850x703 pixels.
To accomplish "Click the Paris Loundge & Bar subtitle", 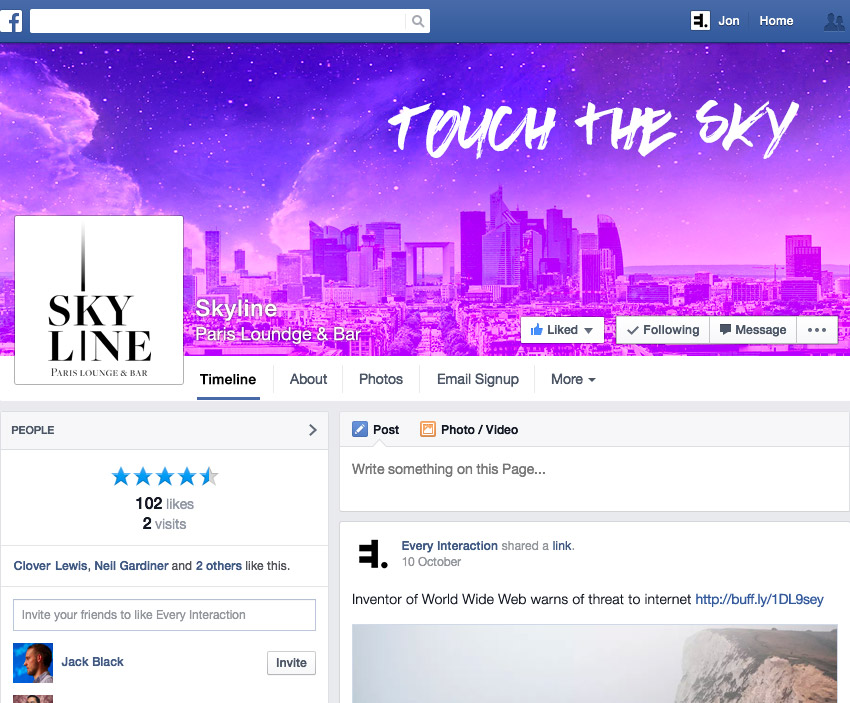I will pyautogui.click(x=278, y=334).
